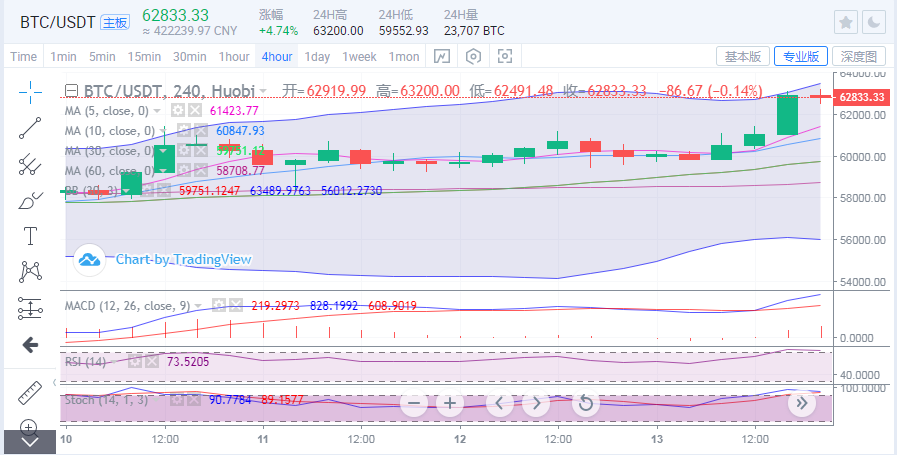
Task: Reset chart view with circular arrow
Action: (x=585, y=403)
